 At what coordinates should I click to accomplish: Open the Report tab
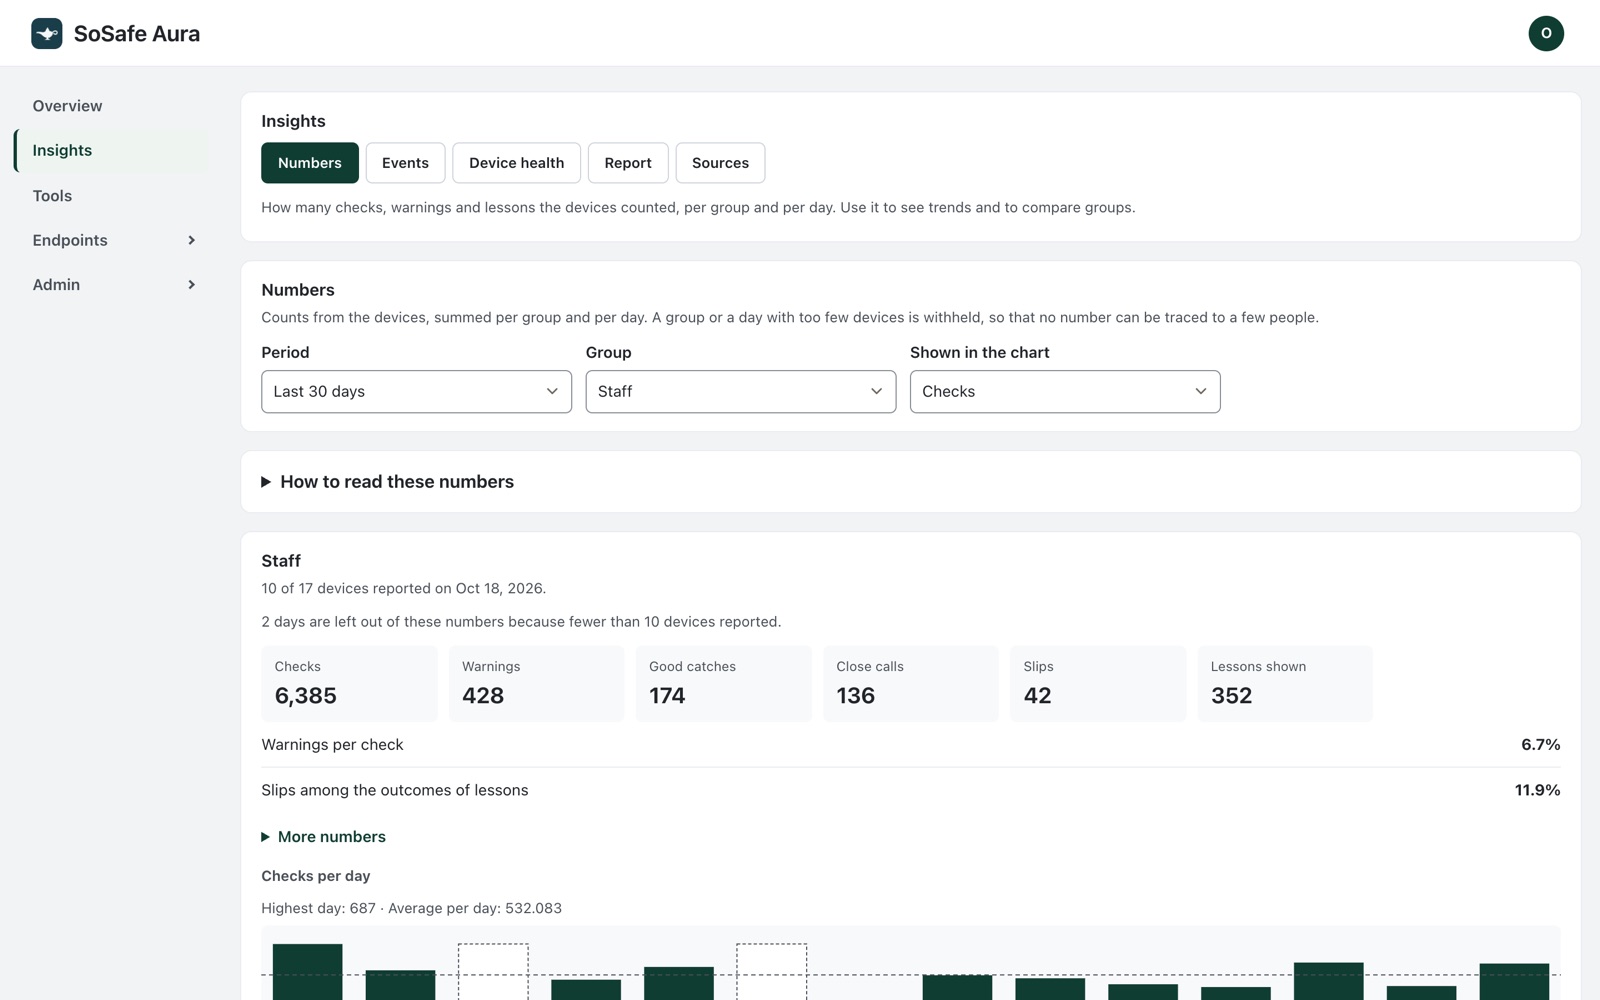628,163
